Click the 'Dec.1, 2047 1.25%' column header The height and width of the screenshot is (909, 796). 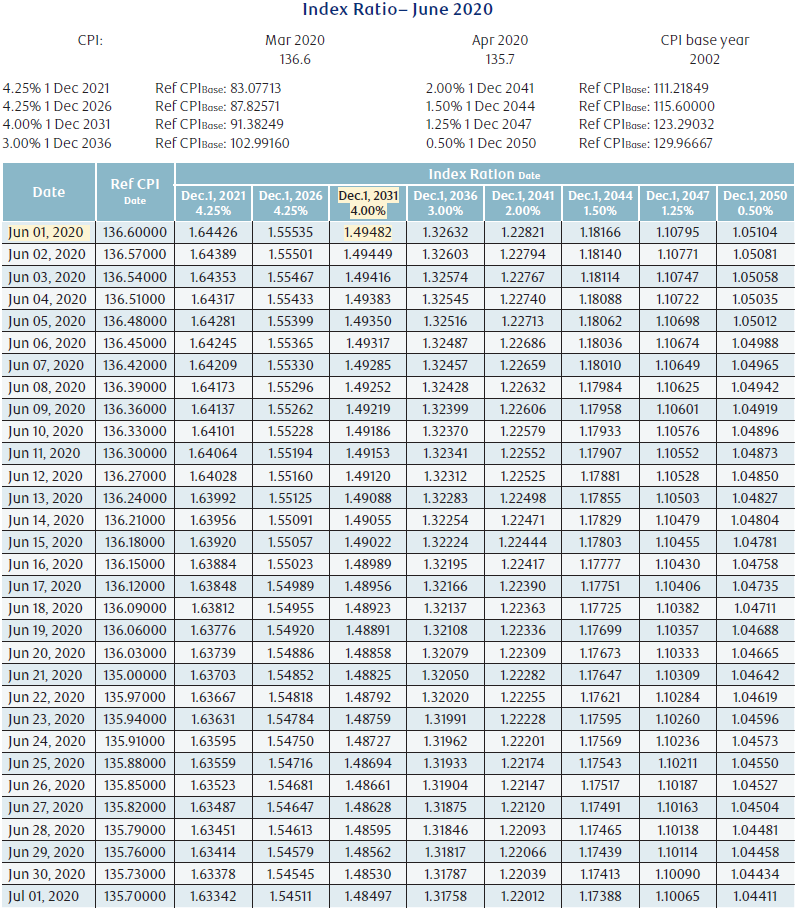click(678, 203)
